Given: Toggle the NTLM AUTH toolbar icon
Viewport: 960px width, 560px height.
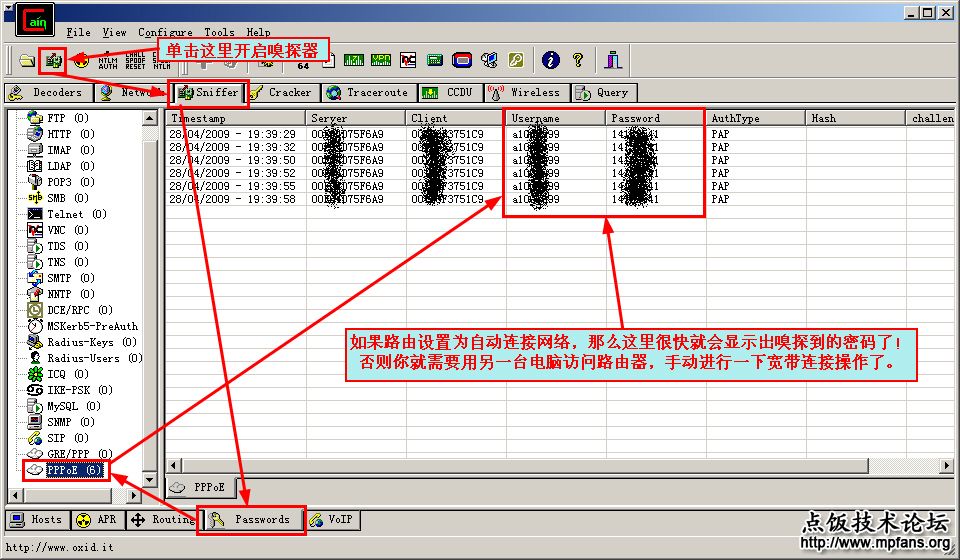Looking at the screenshot, I should [x=108, y=60].
